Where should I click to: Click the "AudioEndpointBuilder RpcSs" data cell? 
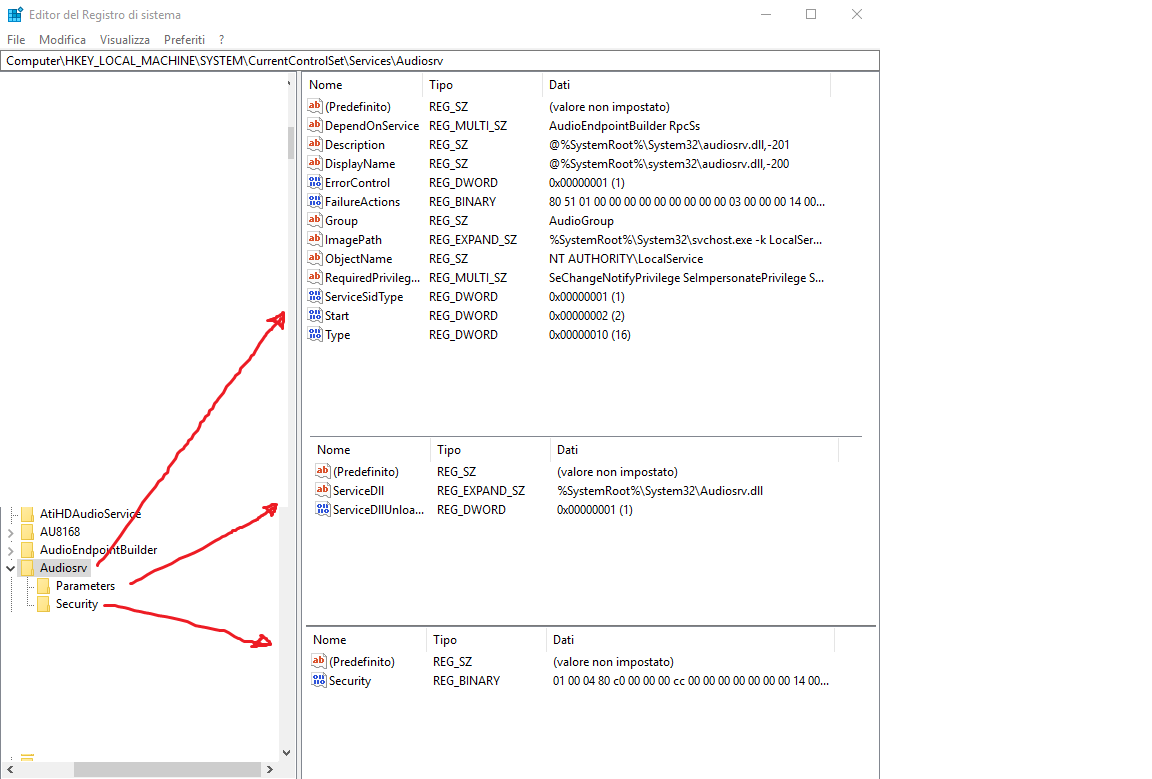[x=624, y=126]
